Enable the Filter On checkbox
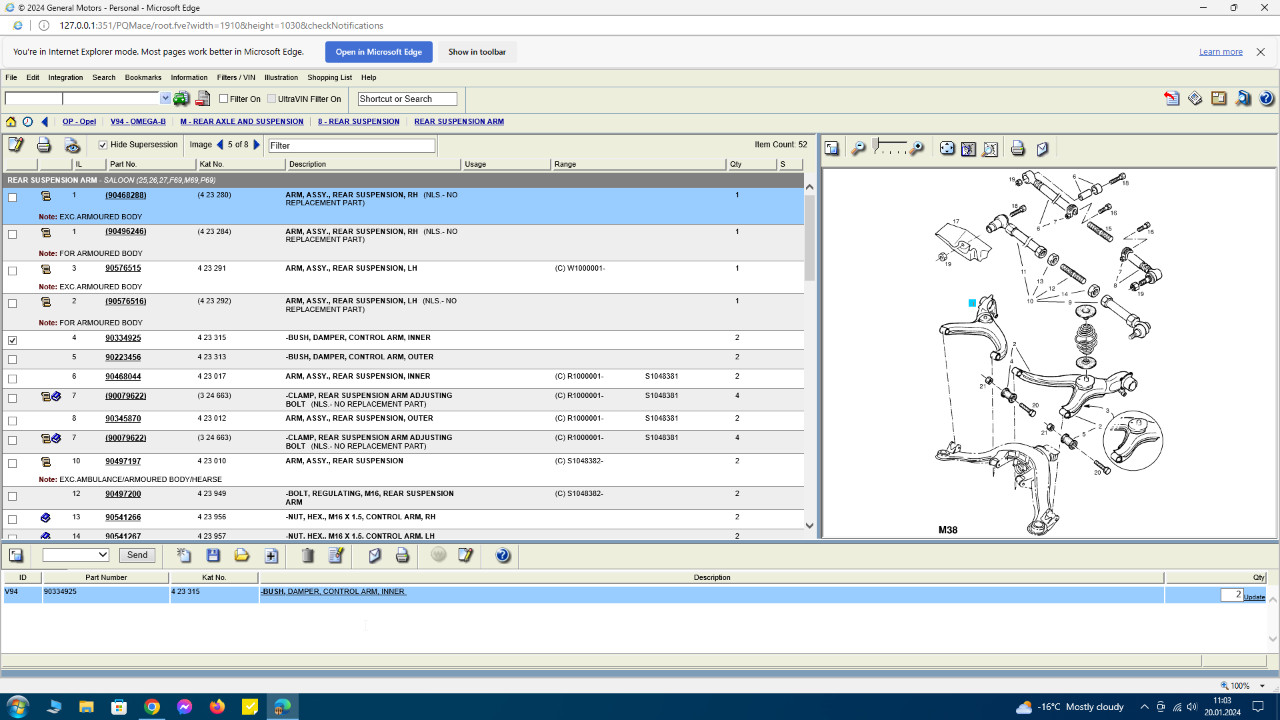Image resolution: width=1280 pixels, height=720 pixels. pos(224,99)
